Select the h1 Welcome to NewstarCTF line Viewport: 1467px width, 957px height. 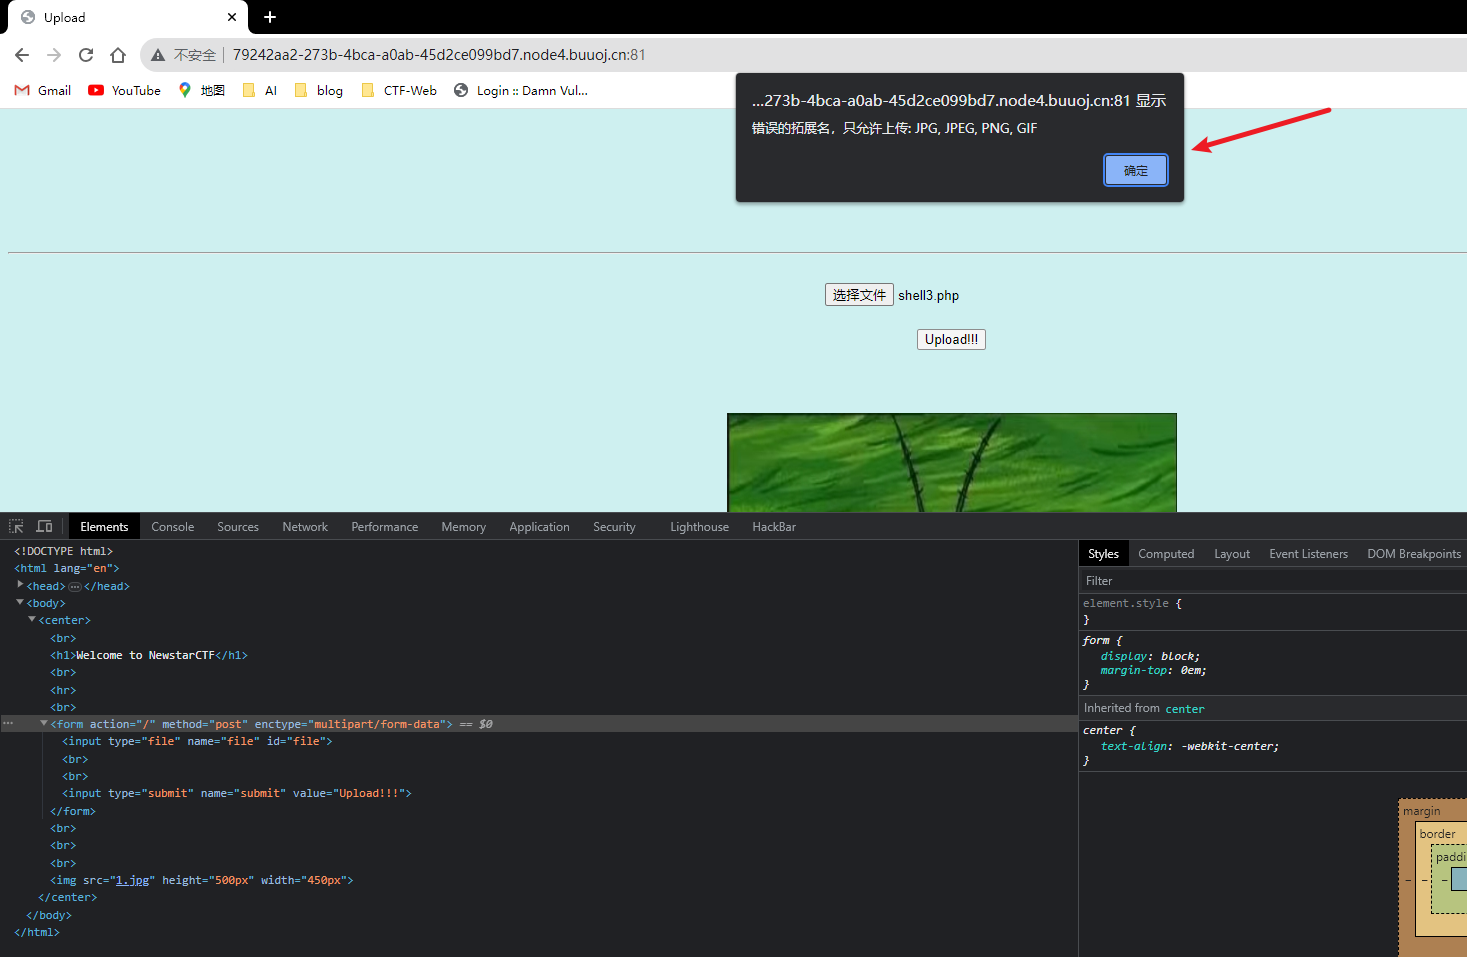[x=149, y=655]
